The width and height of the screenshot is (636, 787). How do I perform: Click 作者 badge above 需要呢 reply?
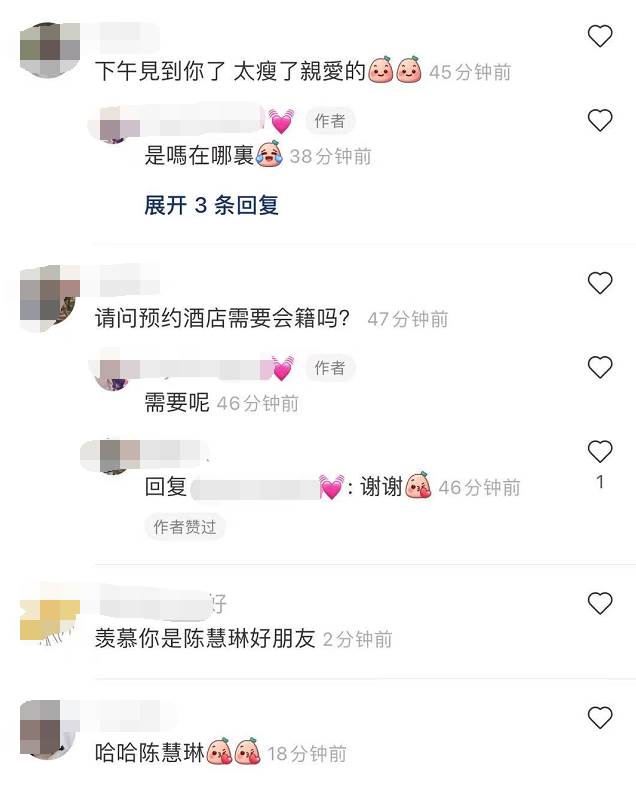(x=330, y=367)
